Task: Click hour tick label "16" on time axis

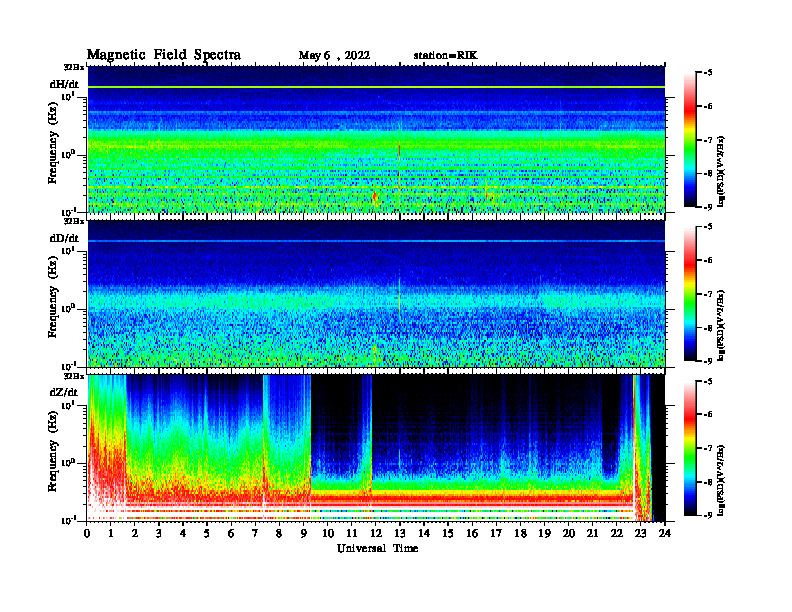Action: 472,533
